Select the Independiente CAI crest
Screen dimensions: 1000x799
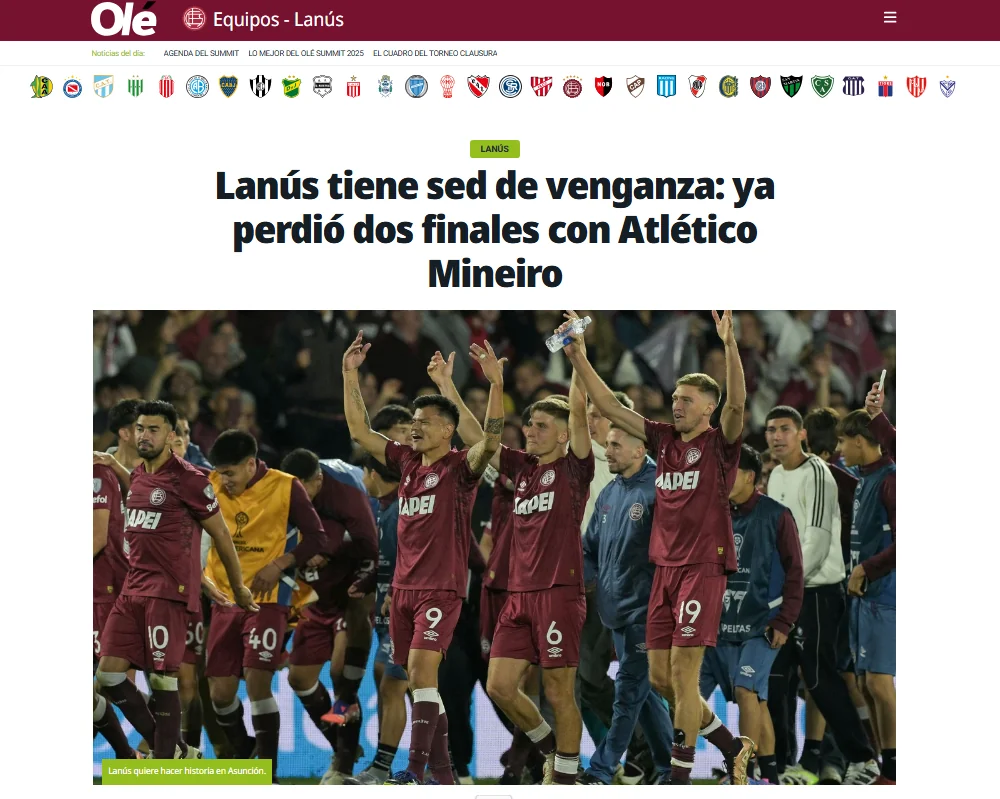478,86
